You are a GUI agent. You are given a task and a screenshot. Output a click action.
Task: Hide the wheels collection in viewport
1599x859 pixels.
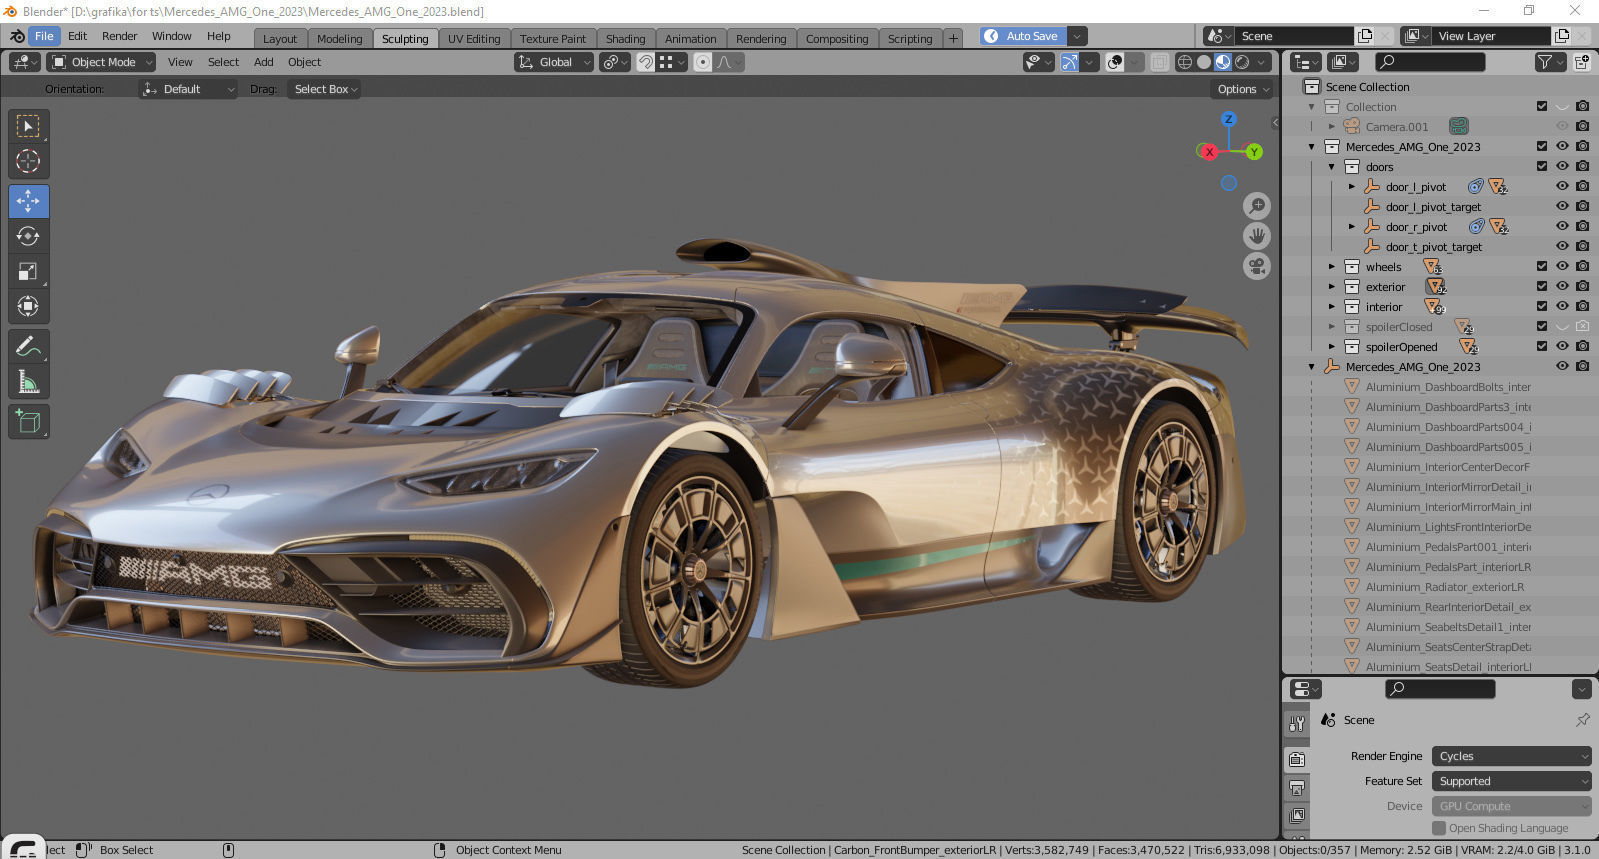1562,266
